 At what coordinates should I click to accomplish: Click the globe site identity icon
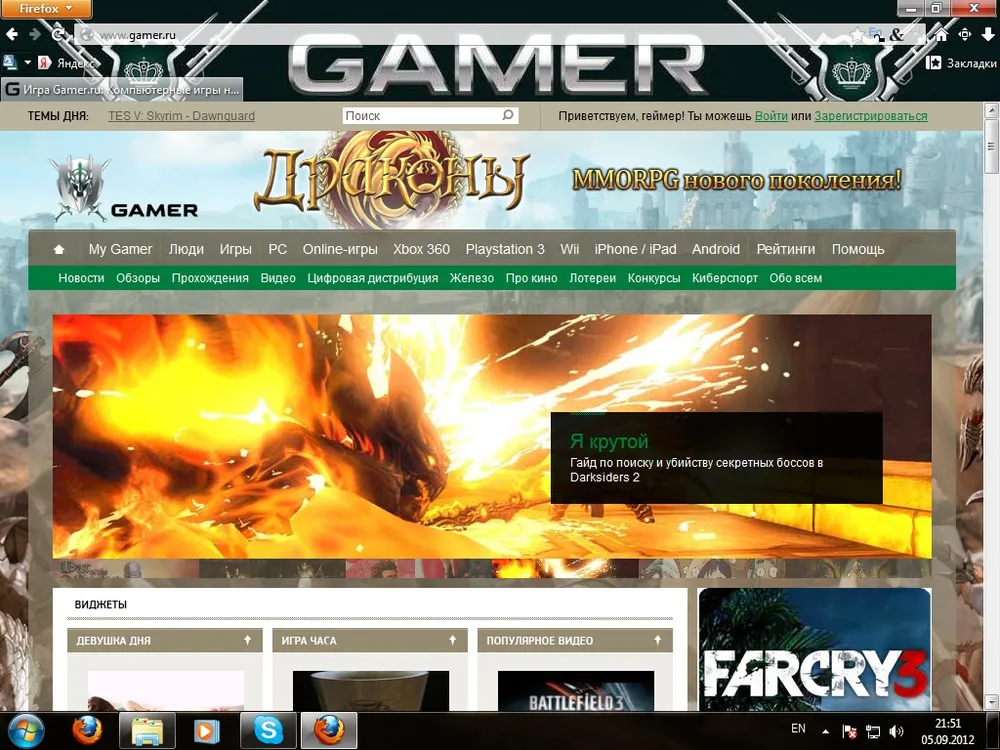87,35
